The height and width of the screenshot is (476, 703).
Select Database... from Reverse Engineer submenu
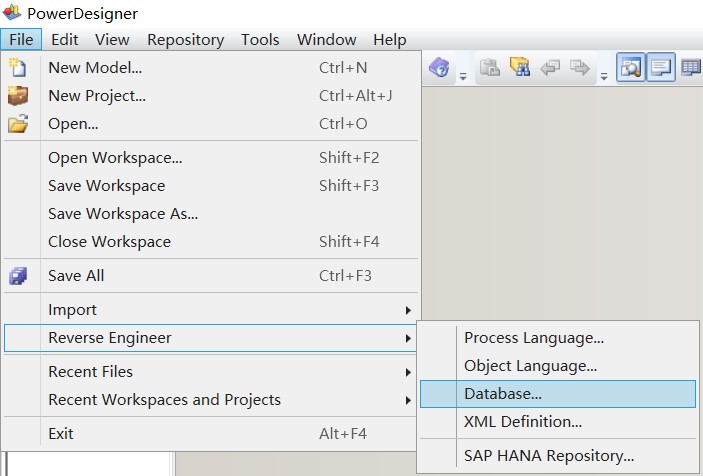503,394
